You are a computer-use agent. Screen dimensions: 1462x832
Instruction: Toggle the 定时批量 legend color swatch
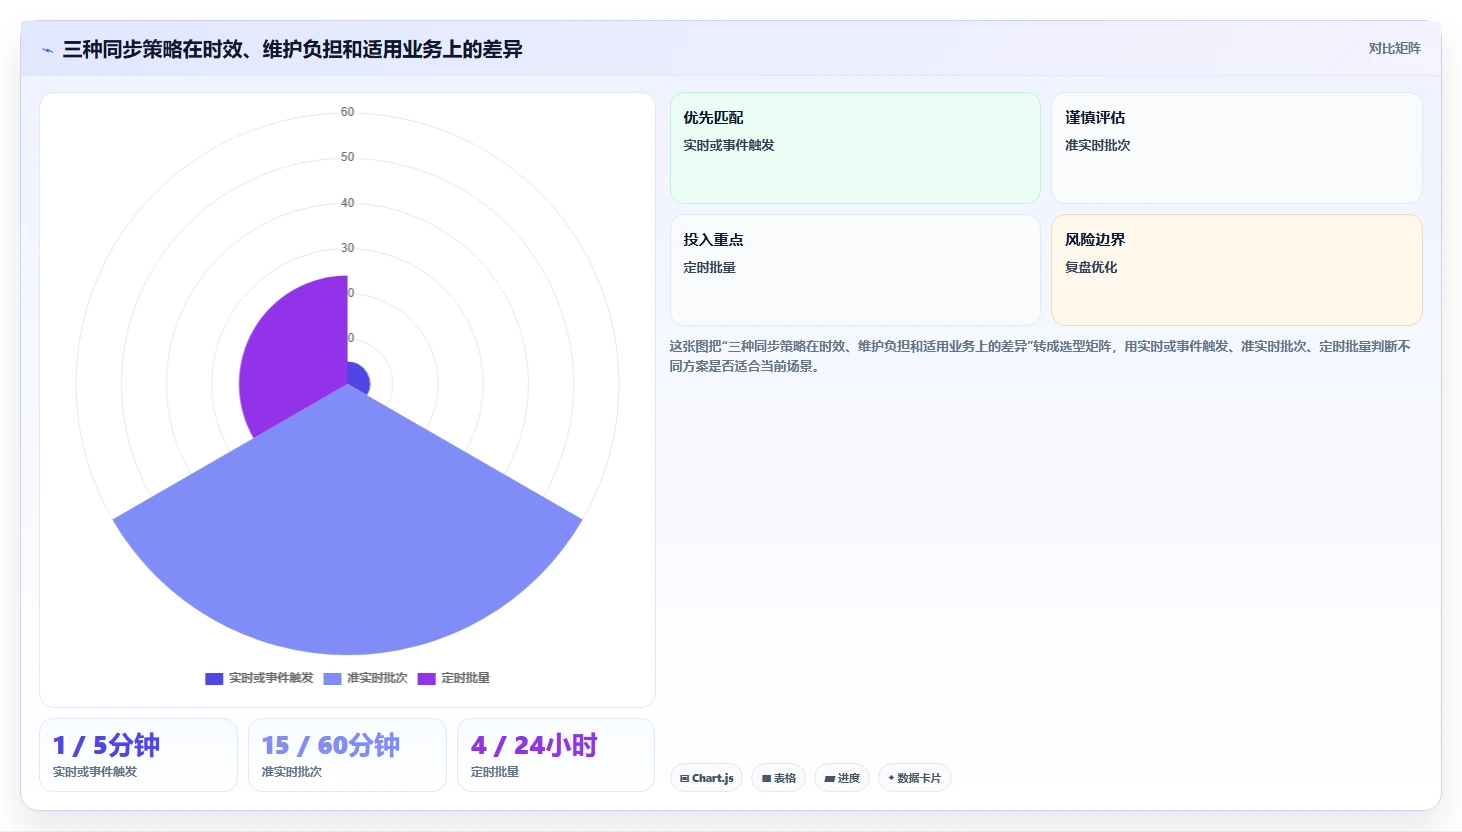427,679
